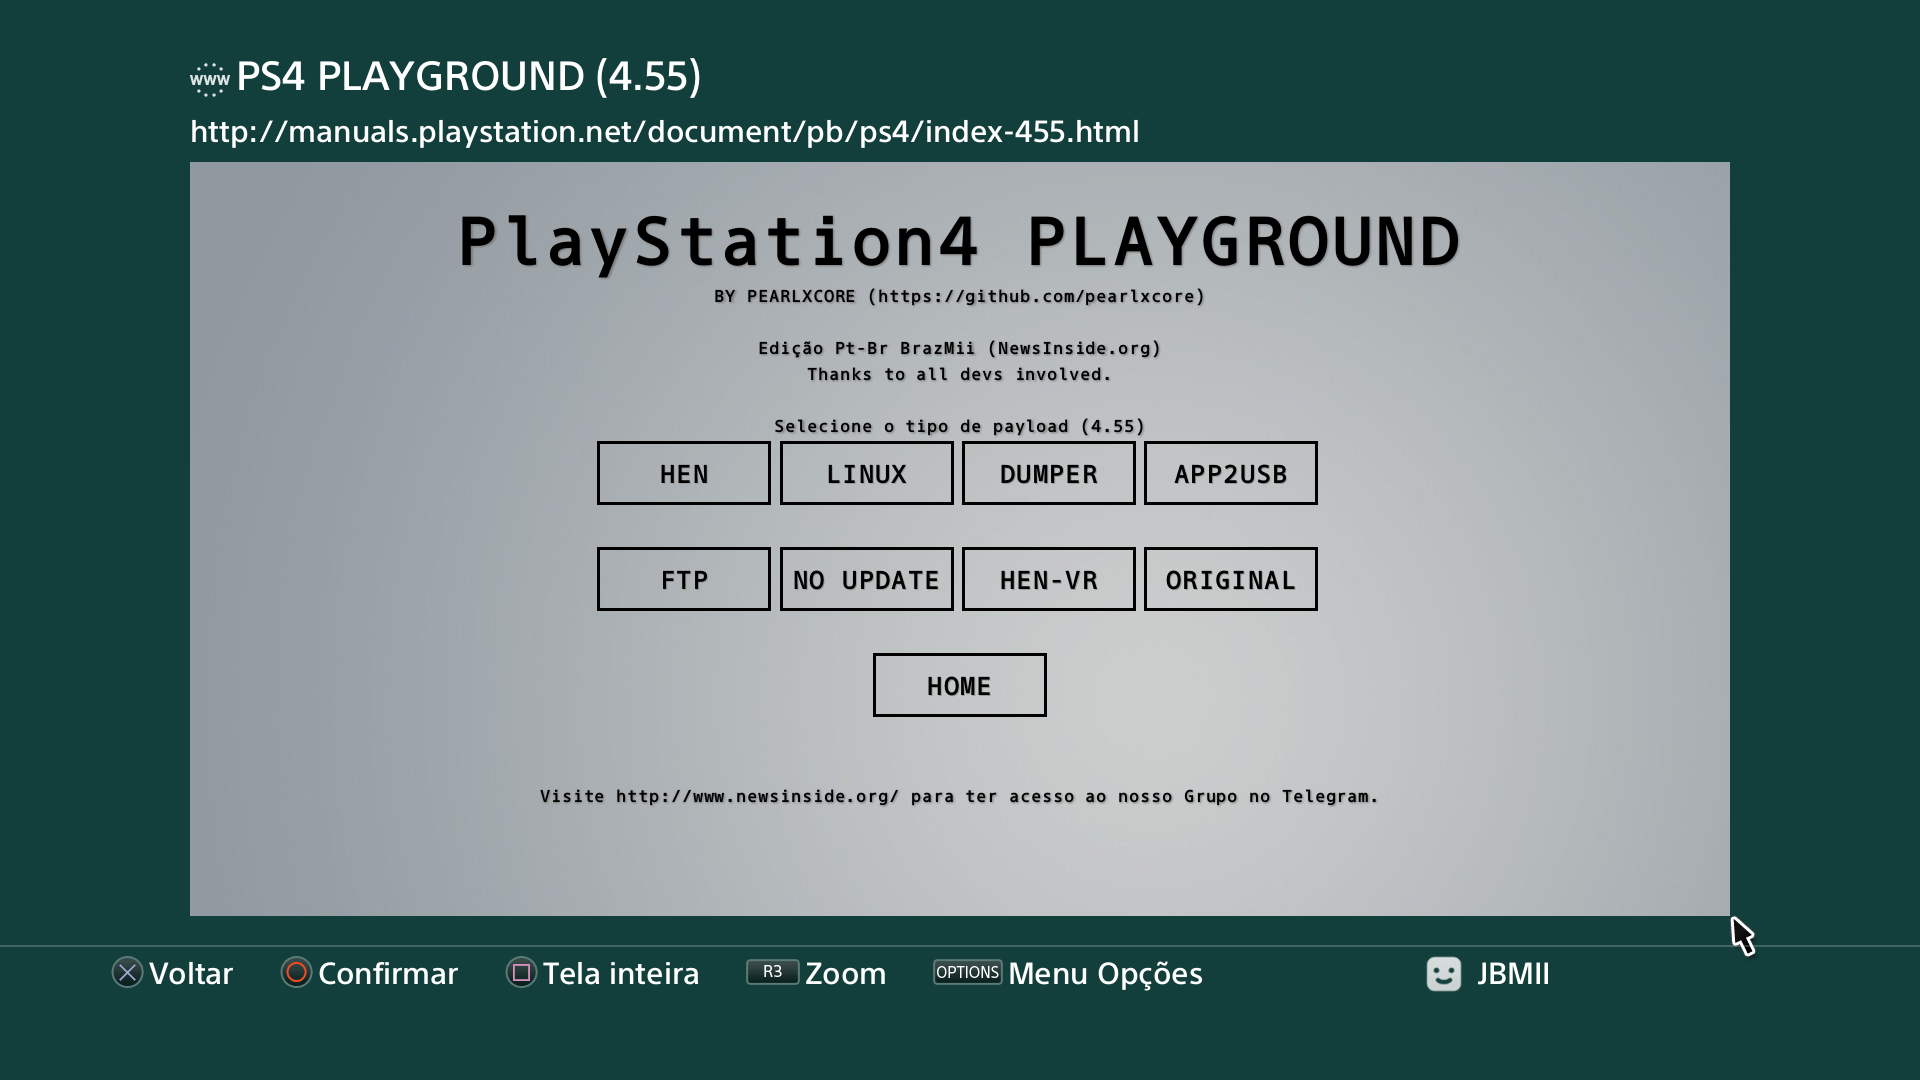Click the R3 Zoom button icon
The height and width of the screenshot is (1080, 1920).
[x=772, y=972]
